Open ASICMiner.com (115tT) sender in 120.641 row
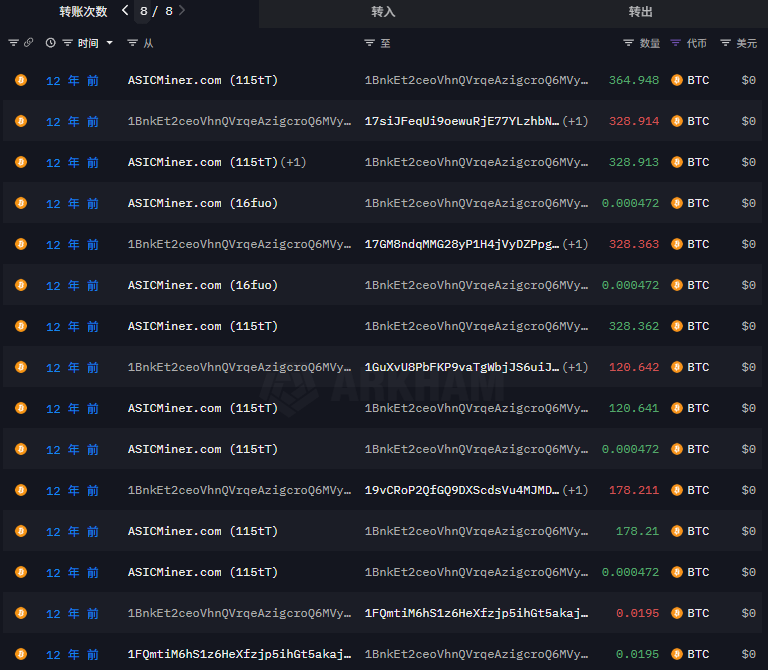Screen dimensions: 768x670 tap(203, 408)
